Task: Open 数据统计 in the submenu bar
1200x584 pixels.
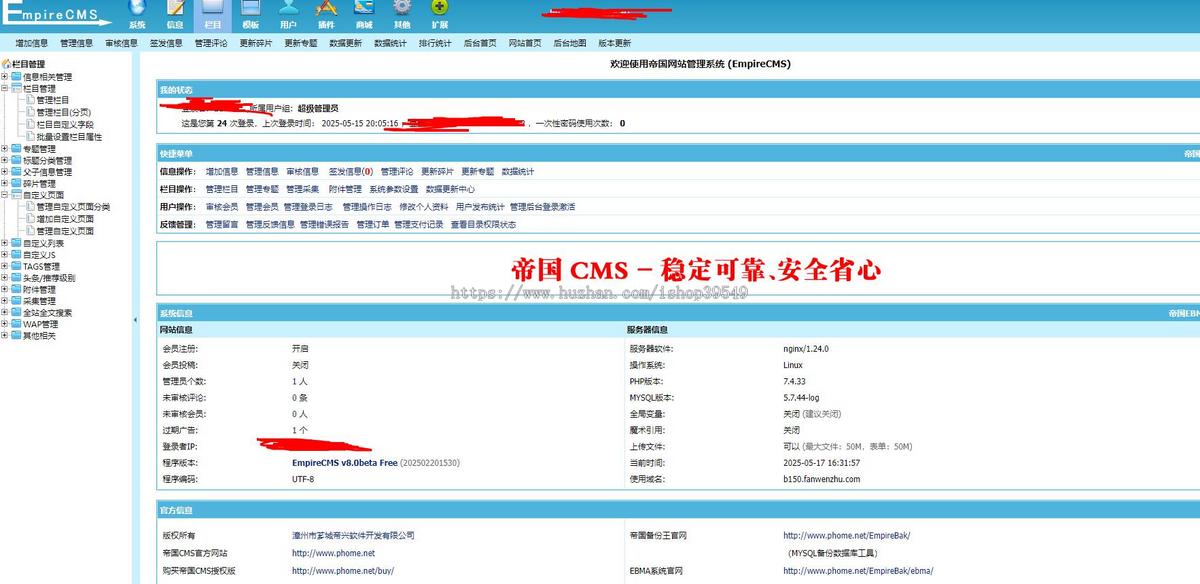Action: coord(390,43)
